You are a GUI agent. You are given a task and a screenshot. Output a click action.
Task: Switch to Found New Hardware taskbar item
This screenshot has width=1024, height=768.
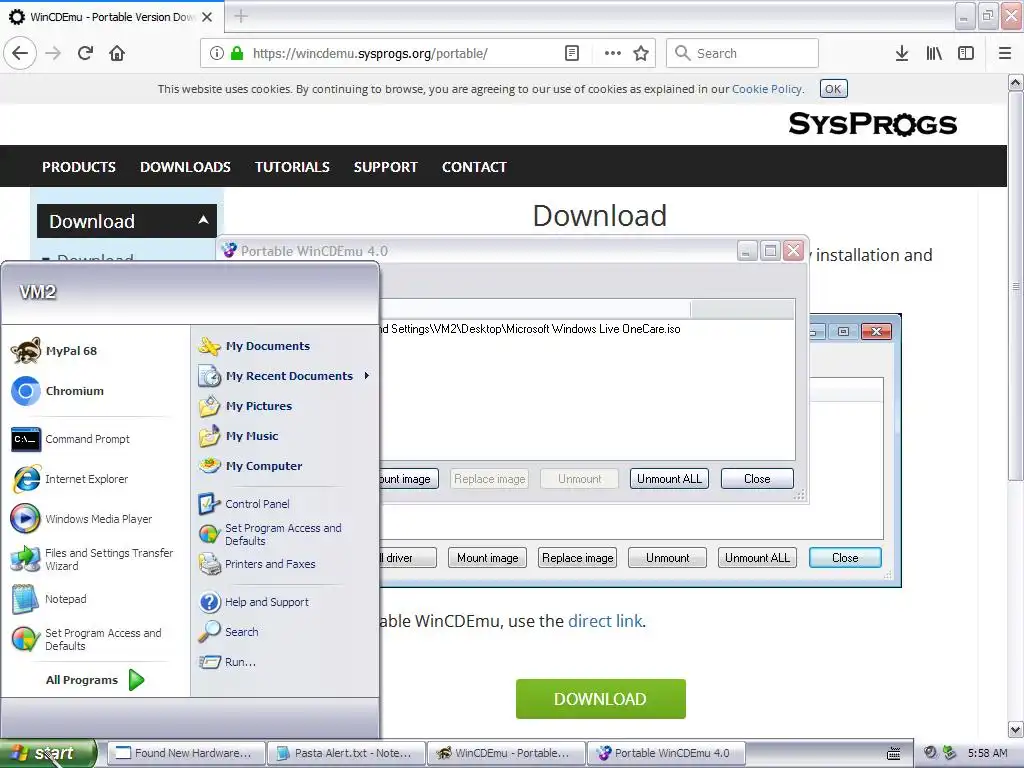pos(185,753)
